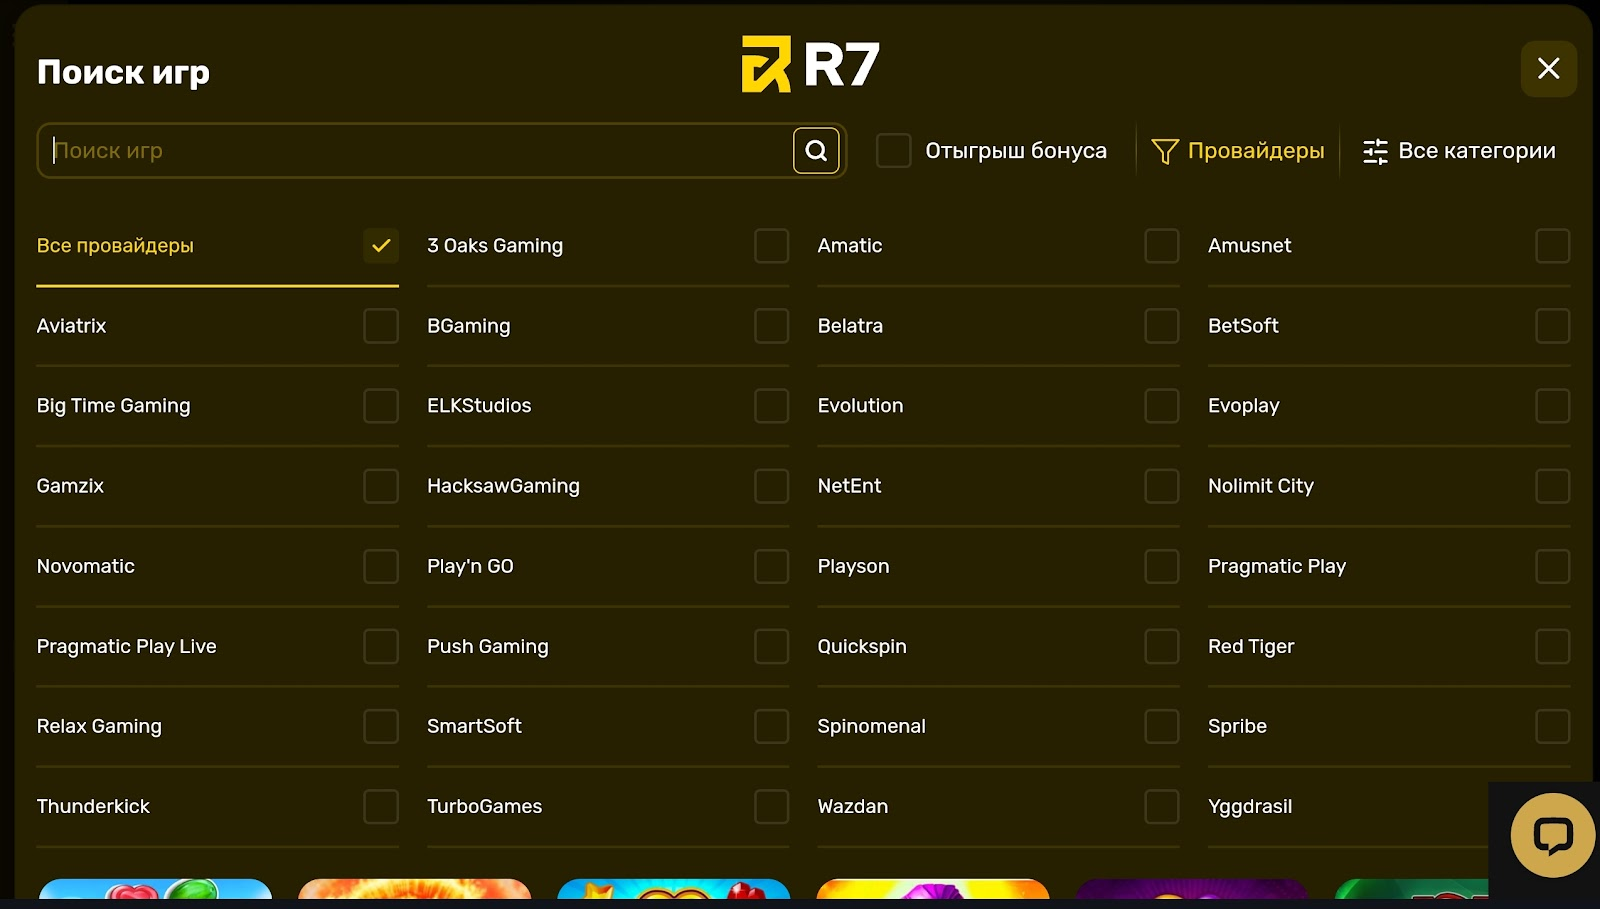The width and height of the screenshot is (1600, 909).
Task: Tick the Pragmatic Play checkbox
Action: [x=1552, y=566]
